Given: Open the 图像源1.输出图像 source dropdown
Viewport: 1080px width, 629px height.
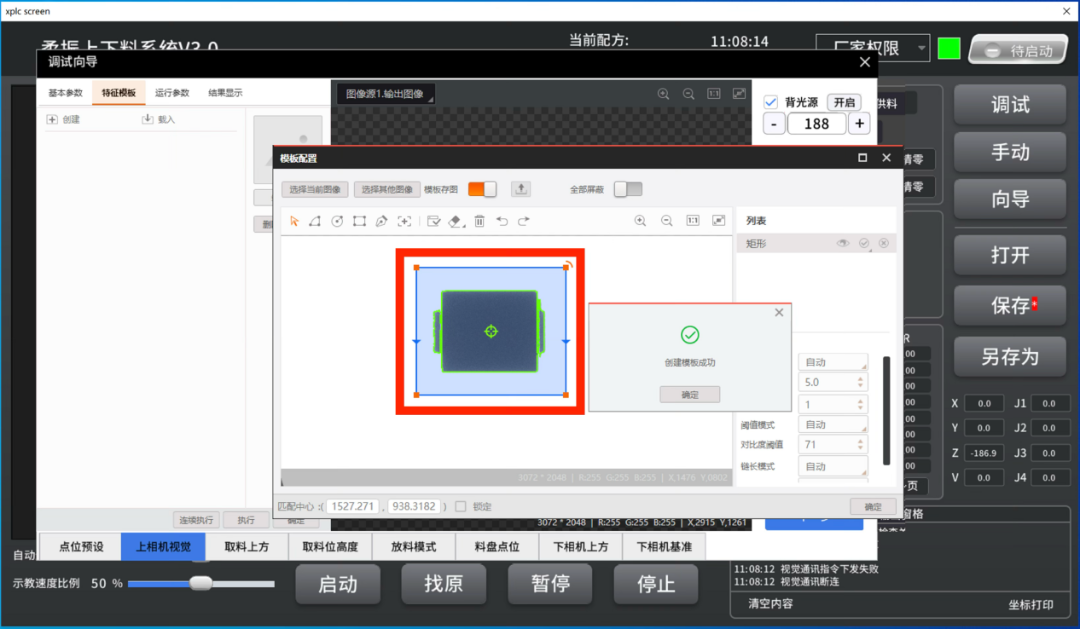Looking at the screenshot, I should 385,94.
